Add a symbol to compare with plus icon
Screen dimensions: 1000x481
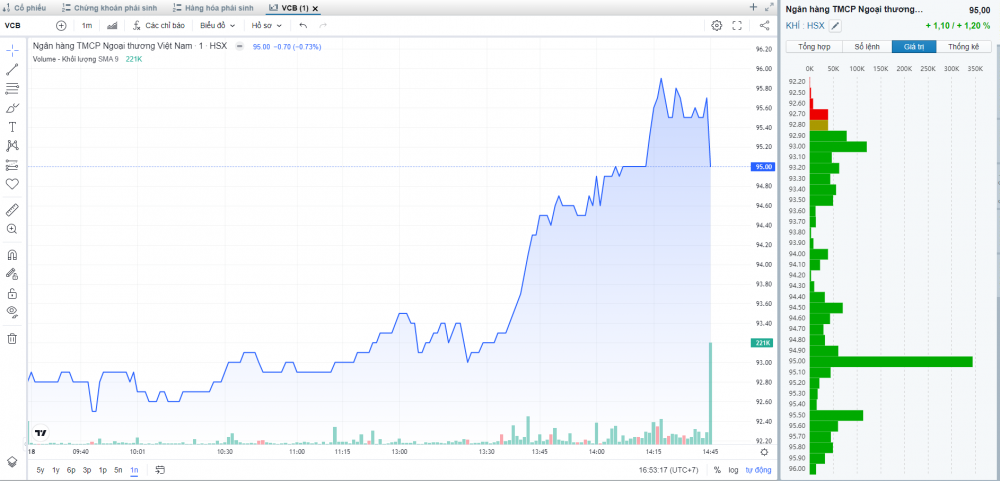[x=61, y=26]
